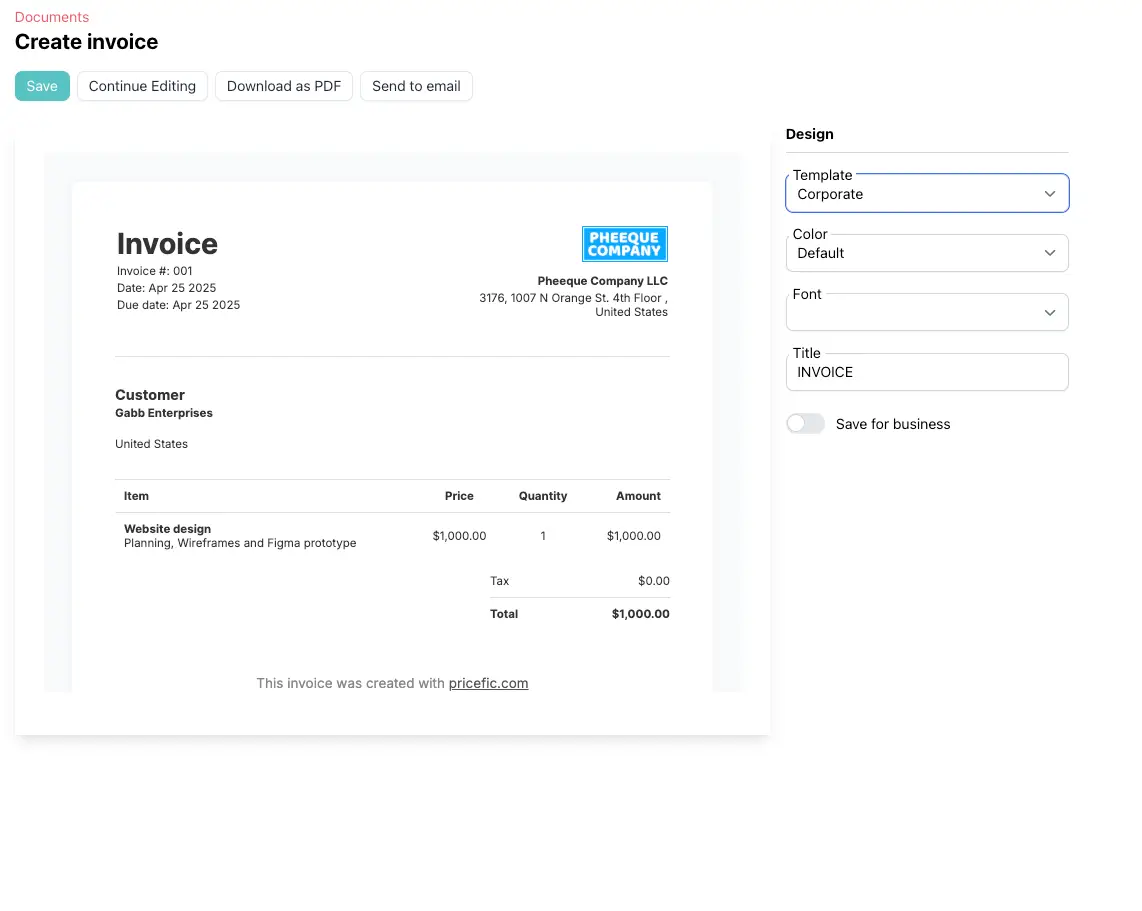This screenshot has height=911, width=1142.
Task: Click the Item column header
Action: [x=136, y=496]
